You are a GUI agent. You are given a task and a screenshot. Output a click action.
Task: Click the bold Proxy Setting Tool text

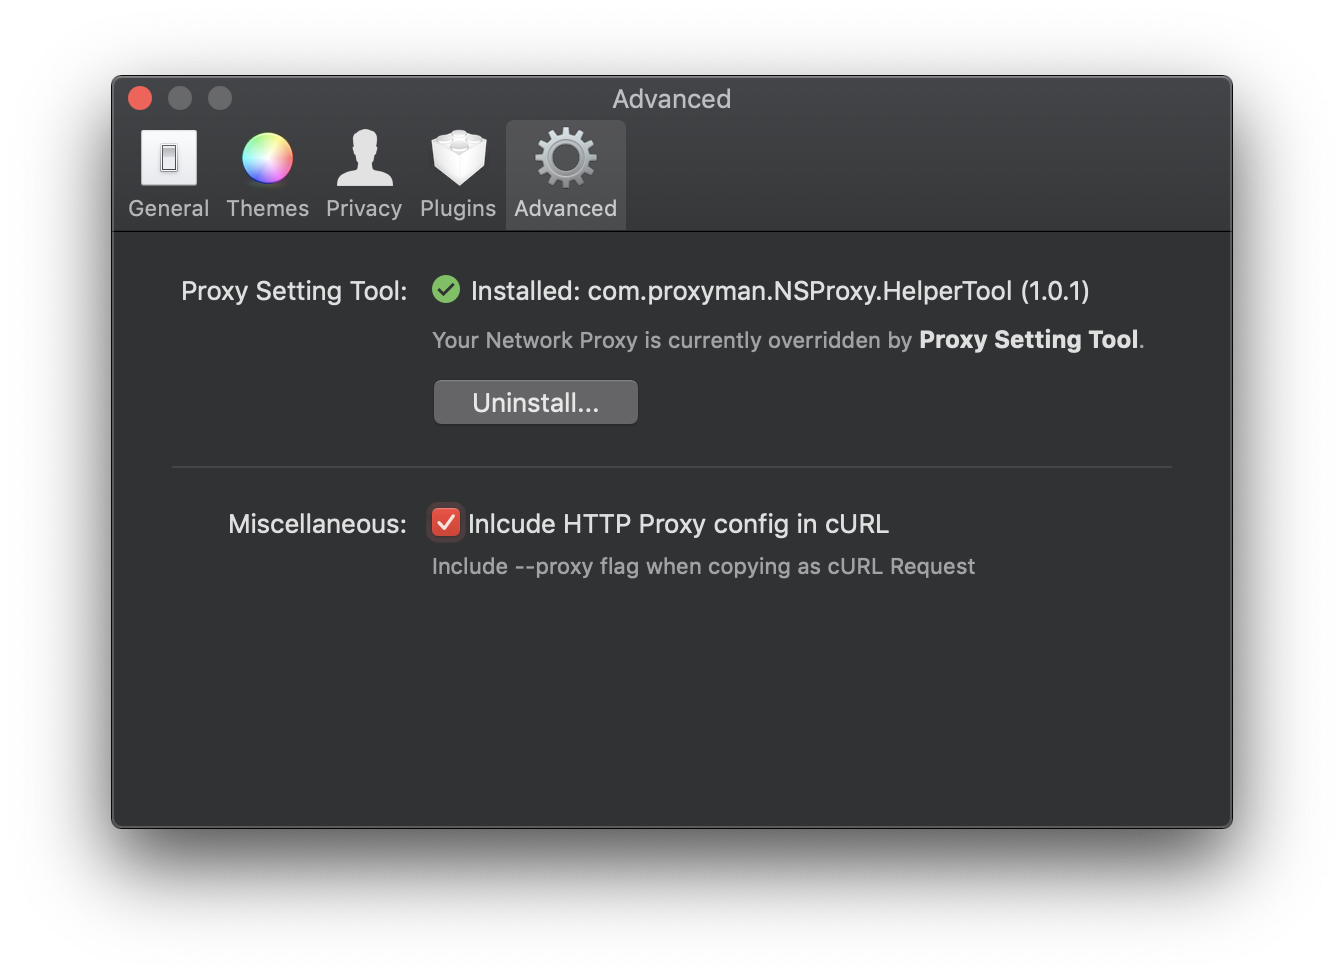(x=1028, y=340)
